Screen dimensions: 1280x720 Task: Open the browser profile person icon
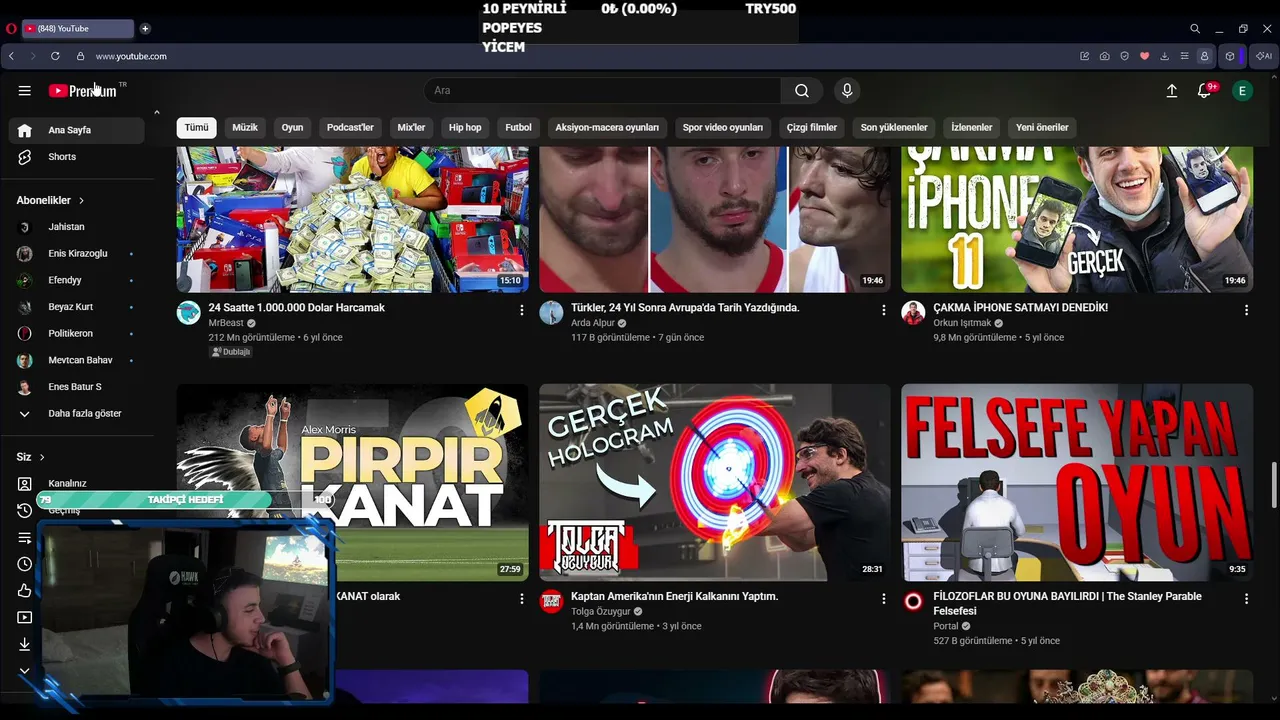coord(1205,56)
